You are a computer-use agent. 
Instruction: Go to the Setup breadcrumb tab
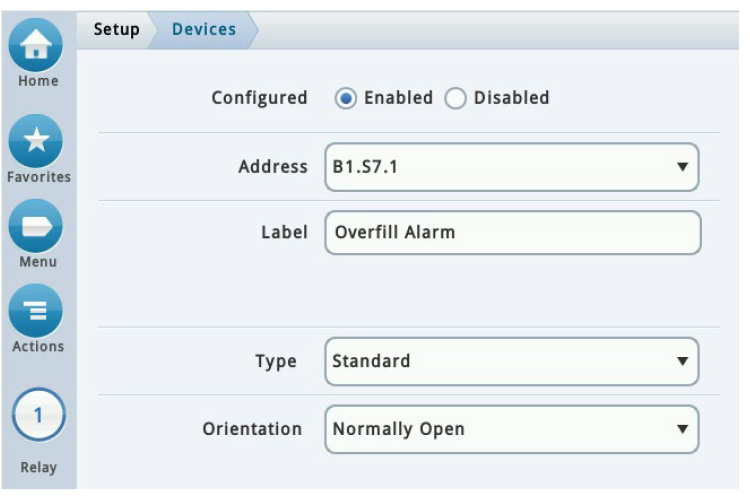point(116,30)
